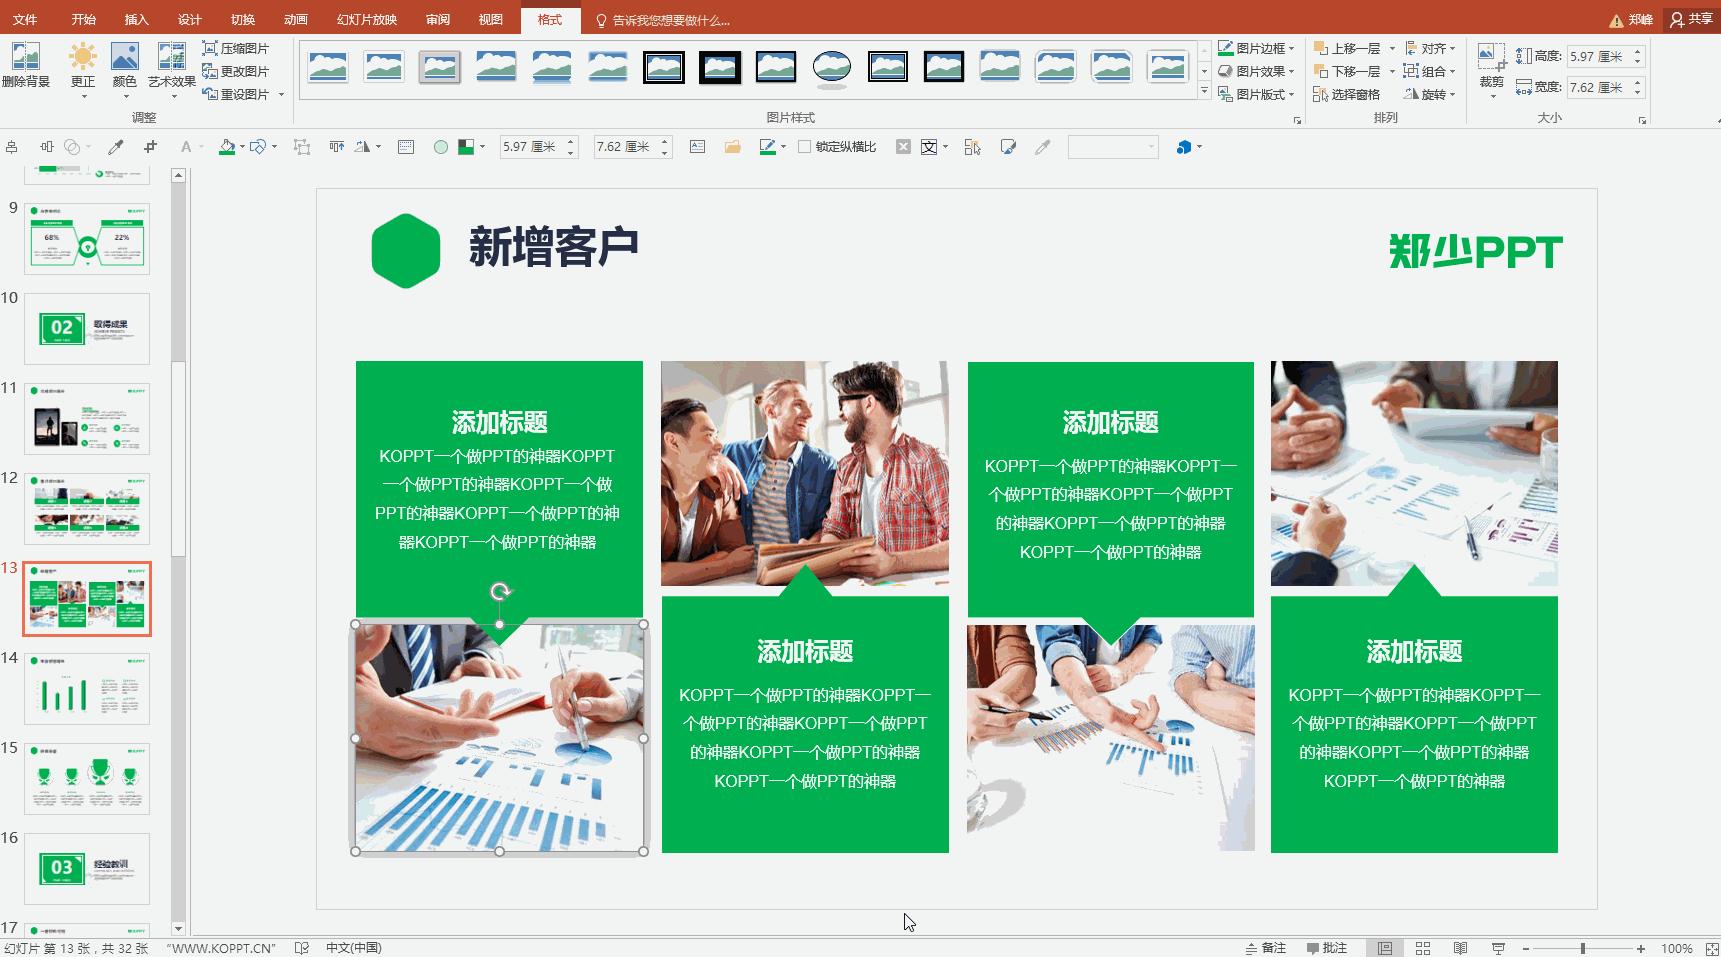1721x957 pixels.
Task: Click WWW.KOPPT.CN link in status bar
Action: coord(222,947)
